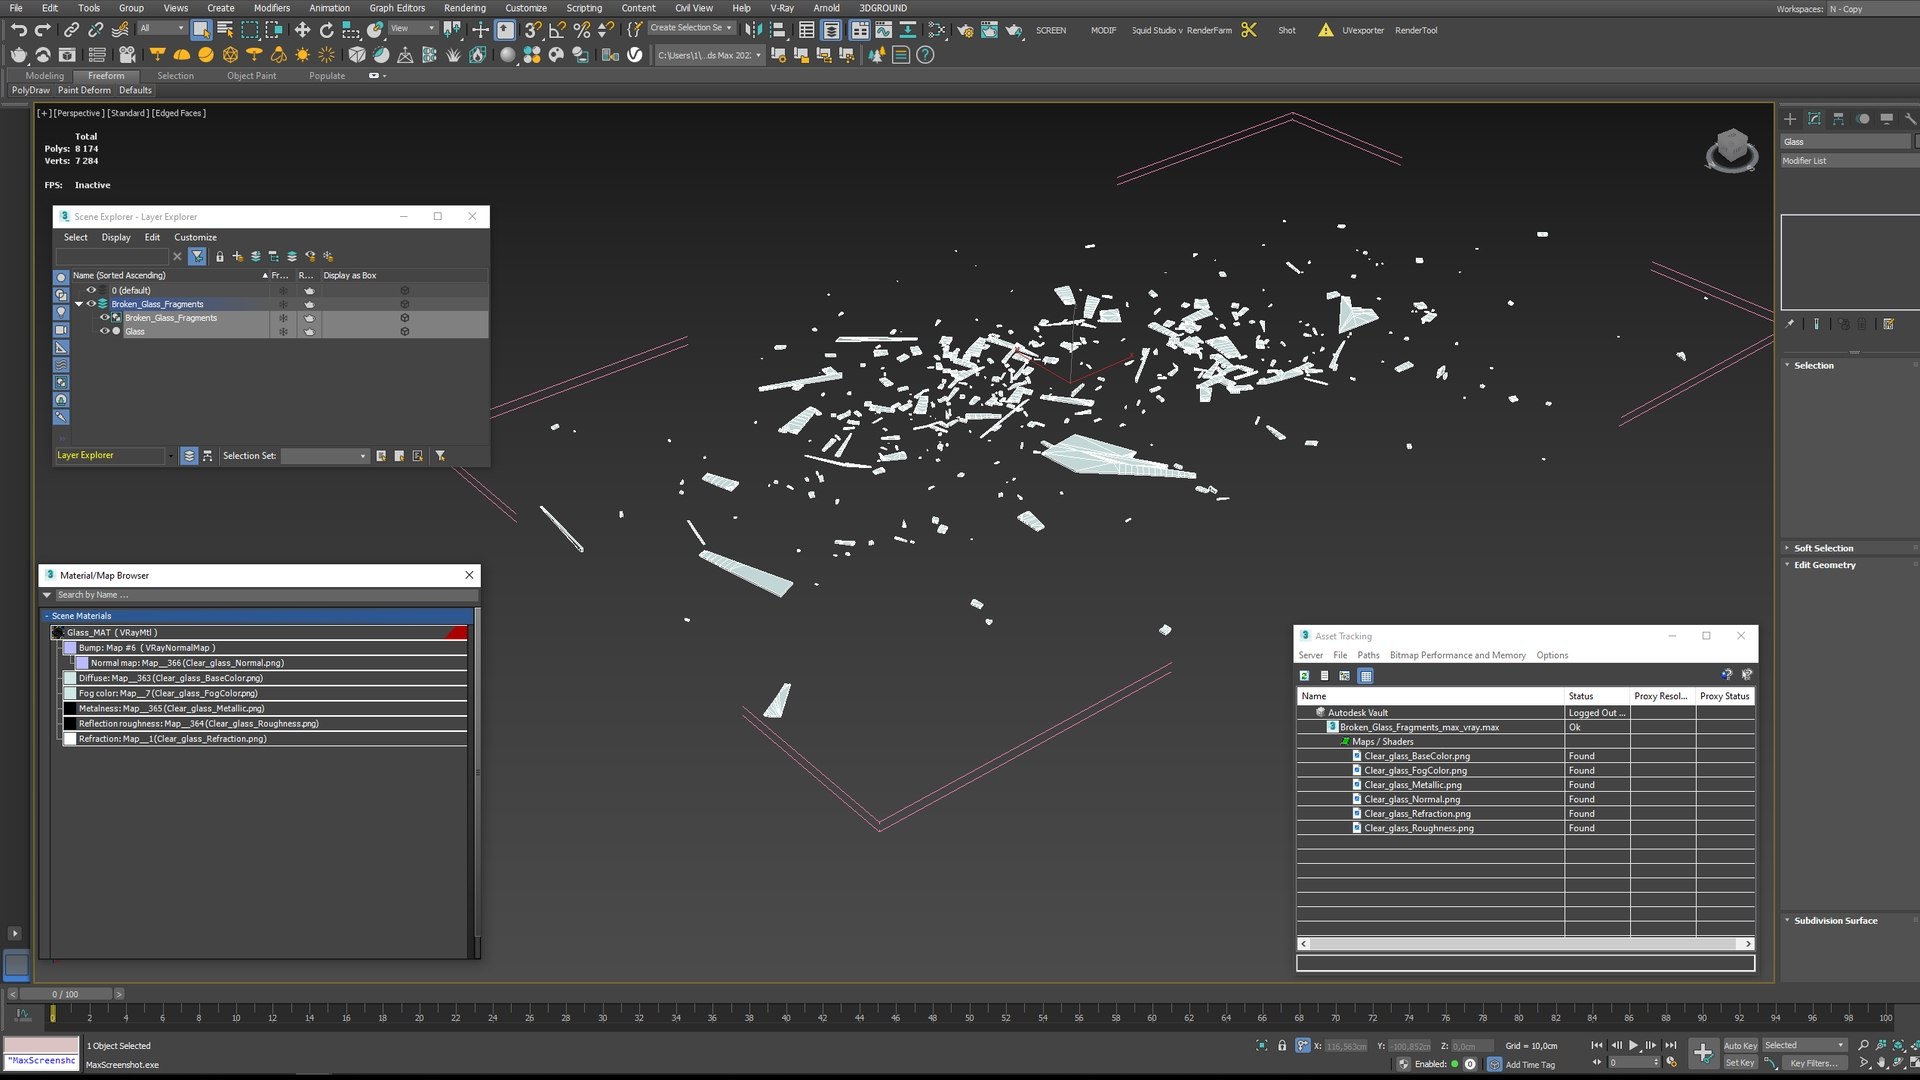Click the Select Object tool icon

[x=201, y=30]
